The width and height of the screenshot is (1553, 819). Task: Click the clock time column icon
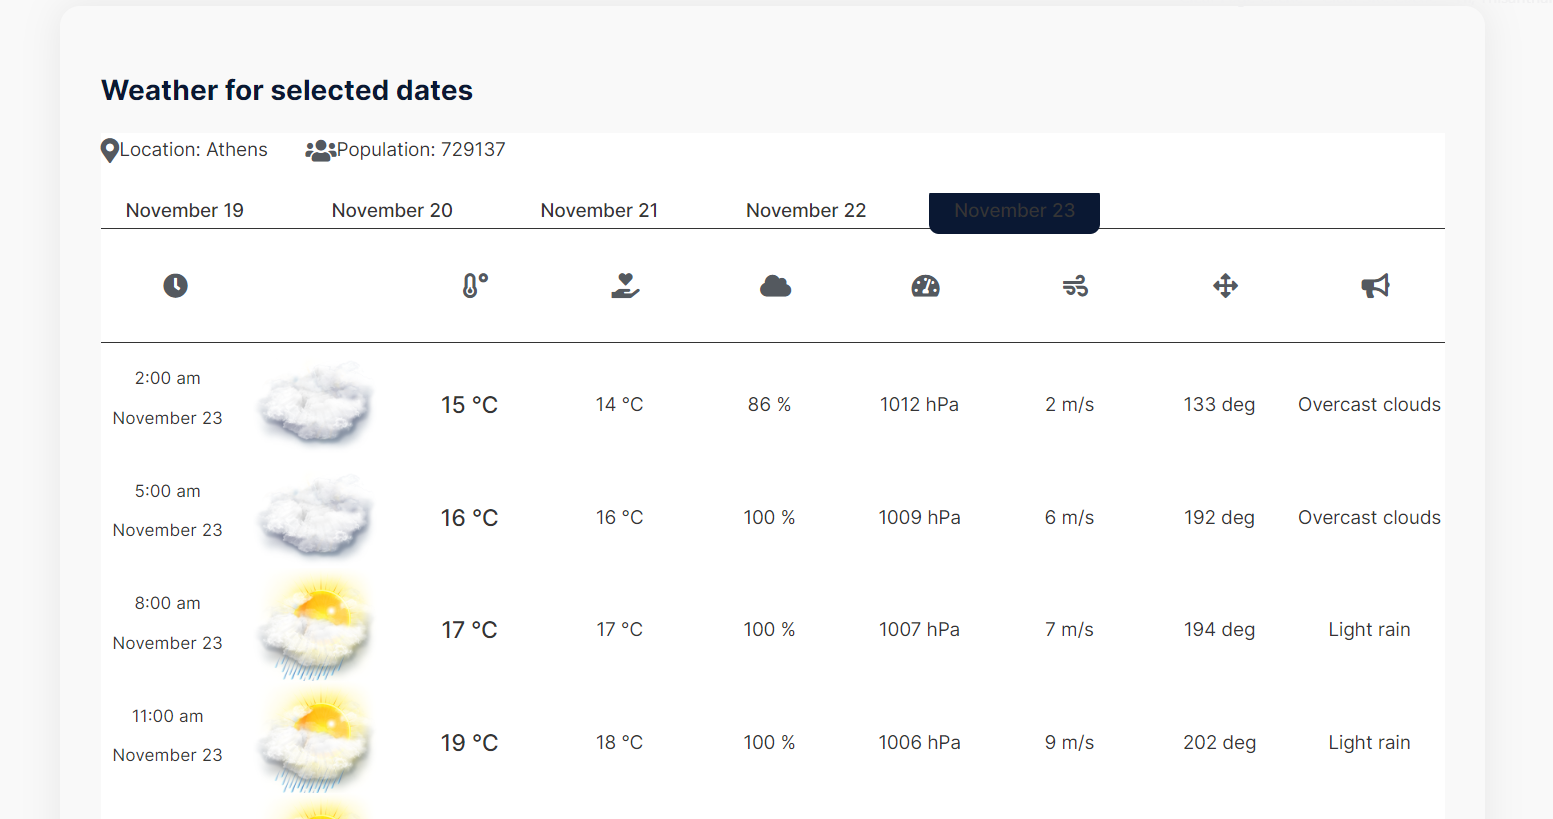pos(175,286)
